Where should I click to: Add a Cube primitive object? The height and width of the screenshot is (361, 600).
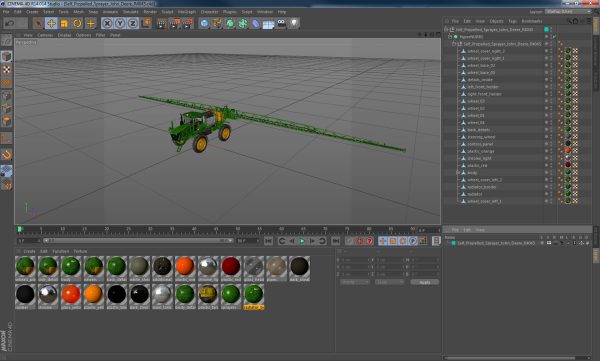click(204, 24)
